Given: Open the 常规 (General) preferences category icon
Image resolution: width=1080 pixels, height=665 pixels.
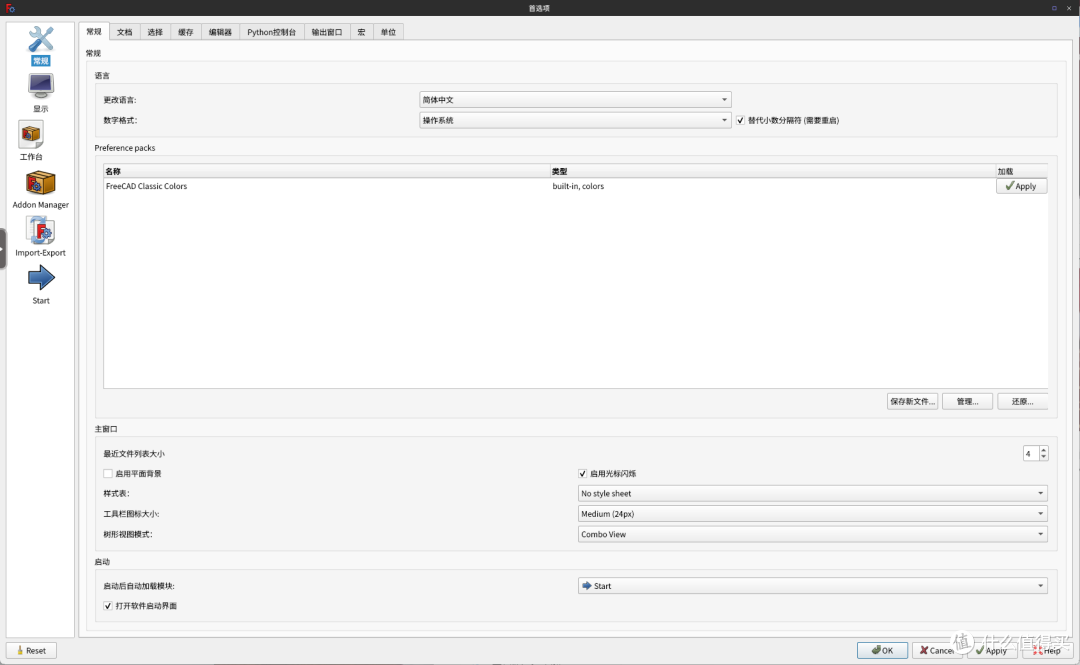Looking at the screenshot, I should pos(41,45).
